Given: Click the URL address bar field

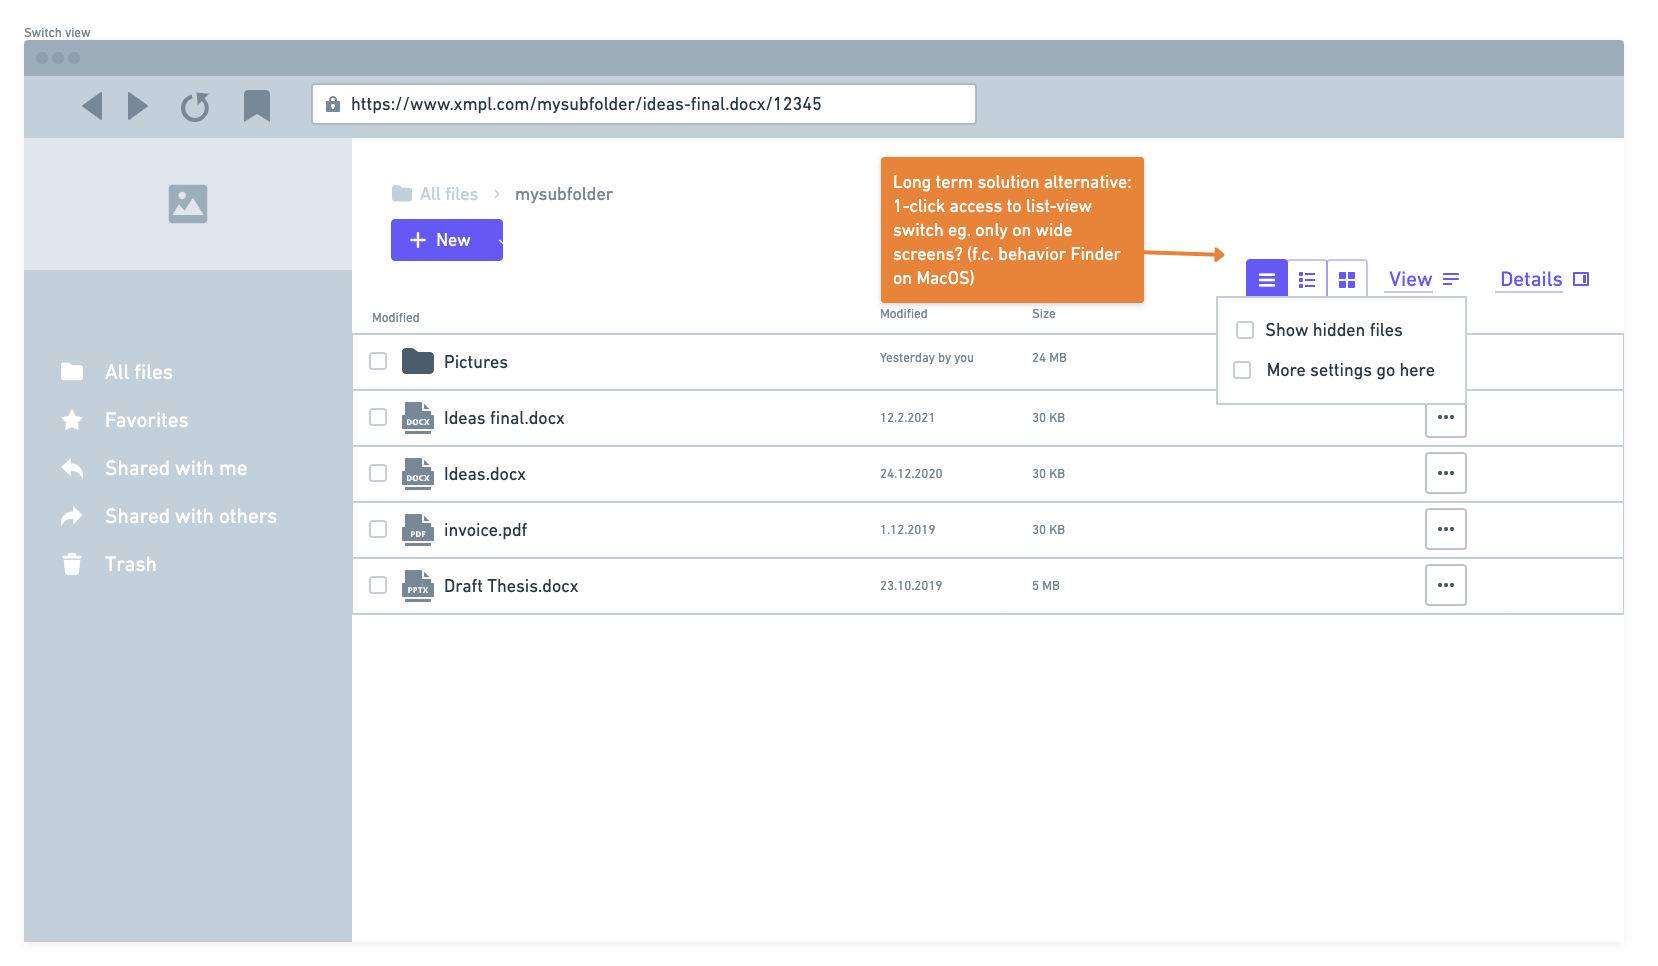Looking at the screenshot, I should [x=644, y=104].
